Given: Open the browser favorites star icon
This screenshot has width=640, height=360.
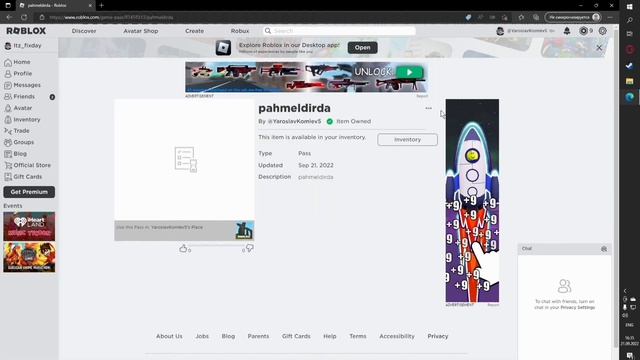Looking at the screenshot, I should point(521,17).
